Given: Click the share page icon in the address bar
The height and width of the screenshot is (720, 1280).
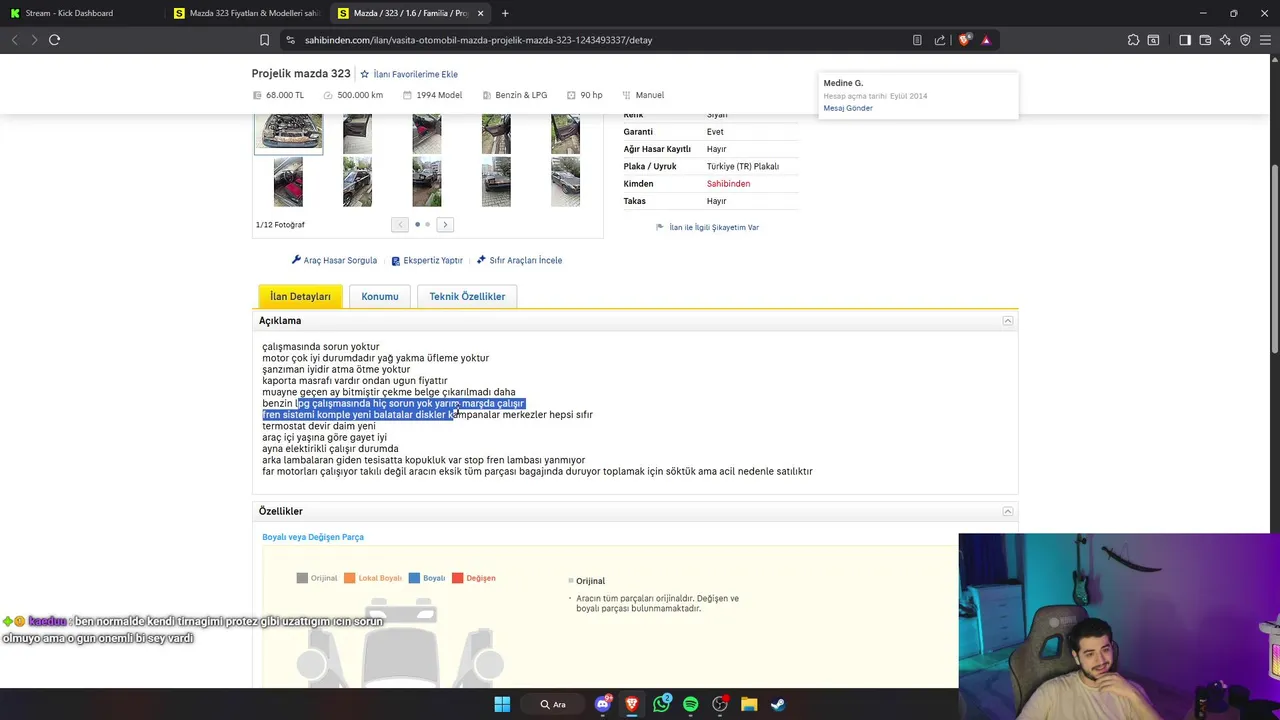Looking at the screenshot, I should coord(940,40).
